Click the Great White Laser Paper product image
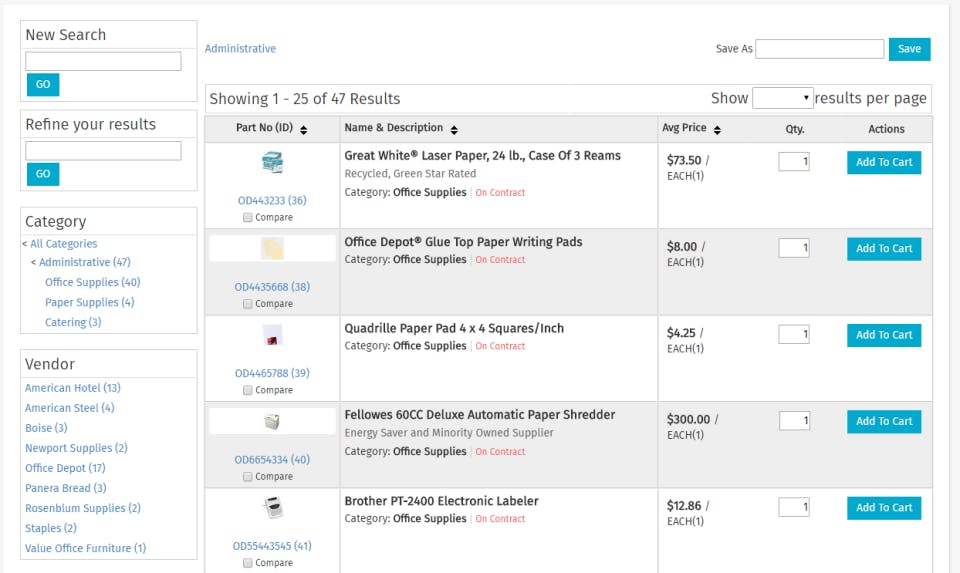This screenshot has height=573, width=960. point(272,162)
